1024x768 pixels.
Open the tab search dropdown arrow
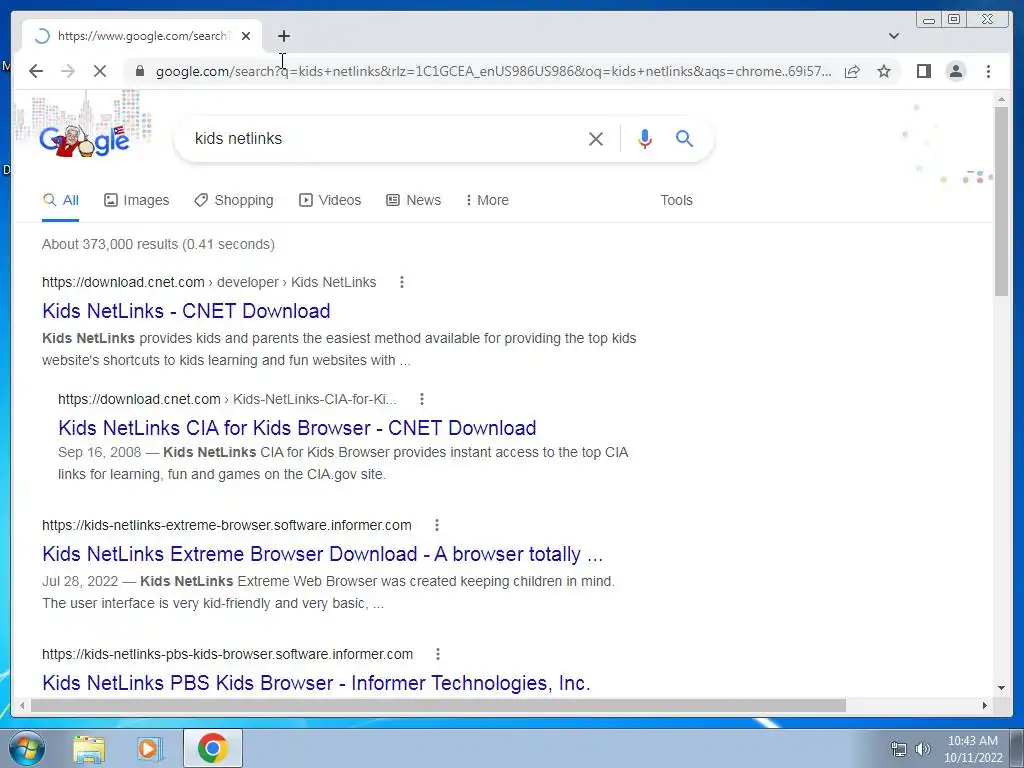[894, 36]
